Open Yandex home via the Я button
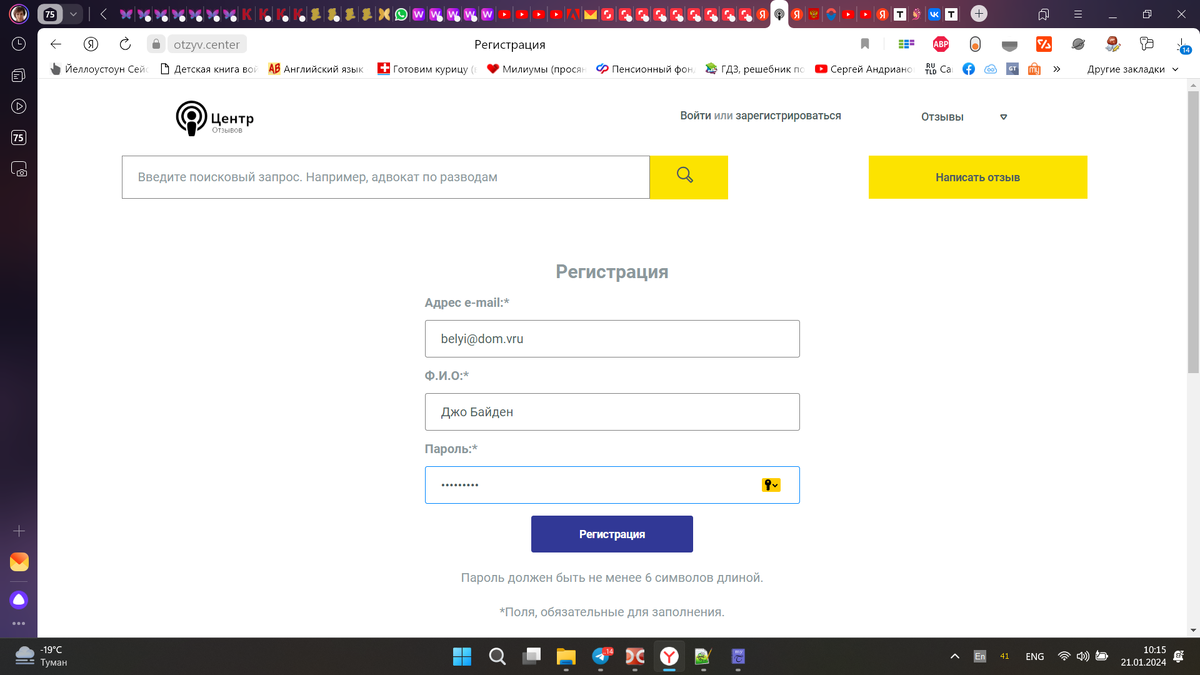This screenshot has height=675, width=1200. [x=90, y=44]
